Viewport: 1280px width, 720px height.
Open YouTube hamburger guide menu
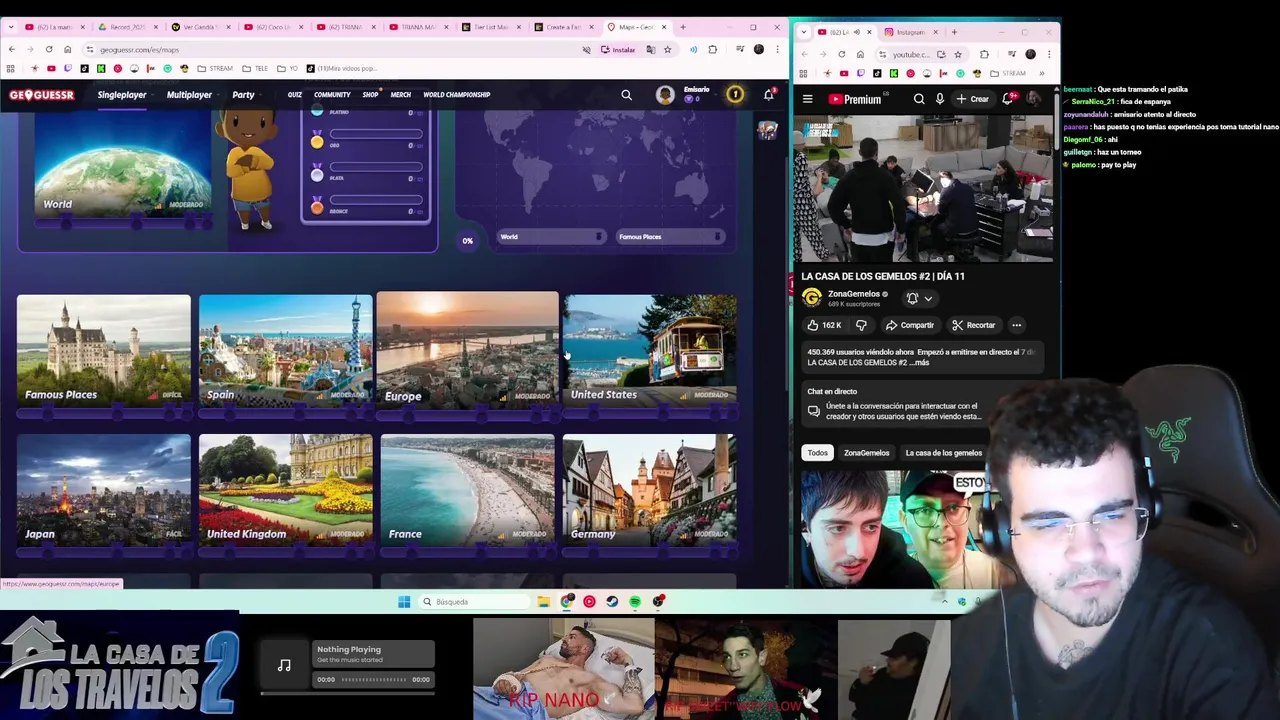pos(807,99)
